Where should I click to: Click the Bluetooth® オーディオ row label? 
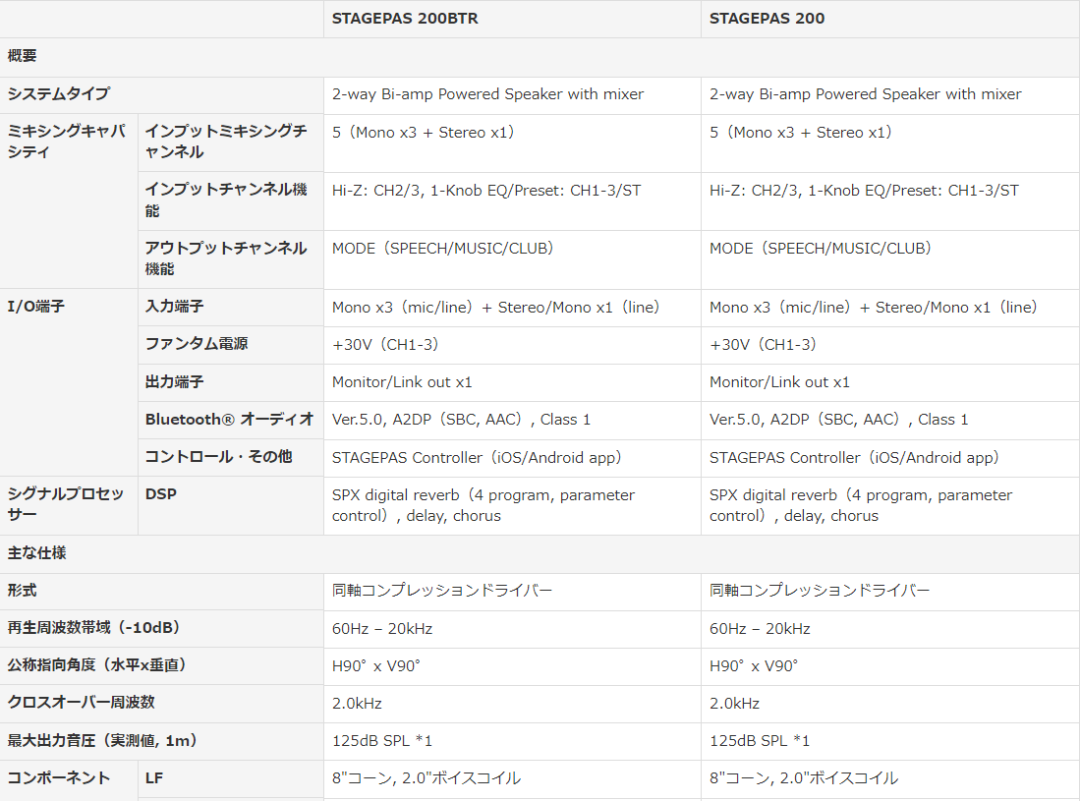coord(229,419)
